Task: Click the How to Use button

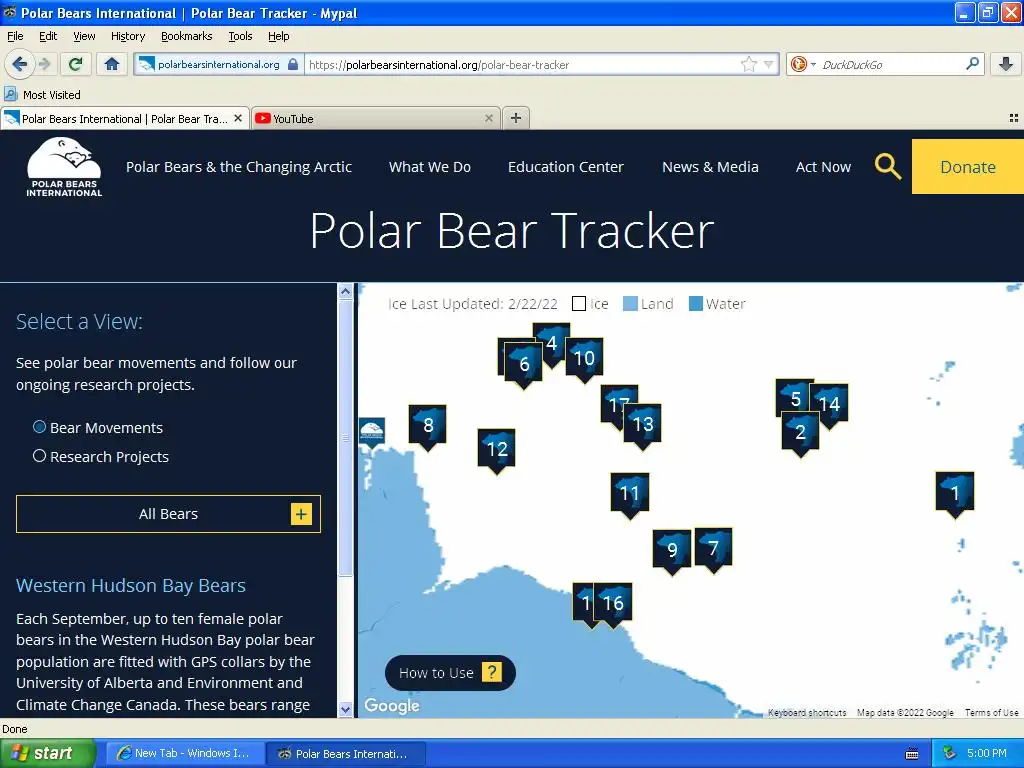Action: (x=451, y=673)
